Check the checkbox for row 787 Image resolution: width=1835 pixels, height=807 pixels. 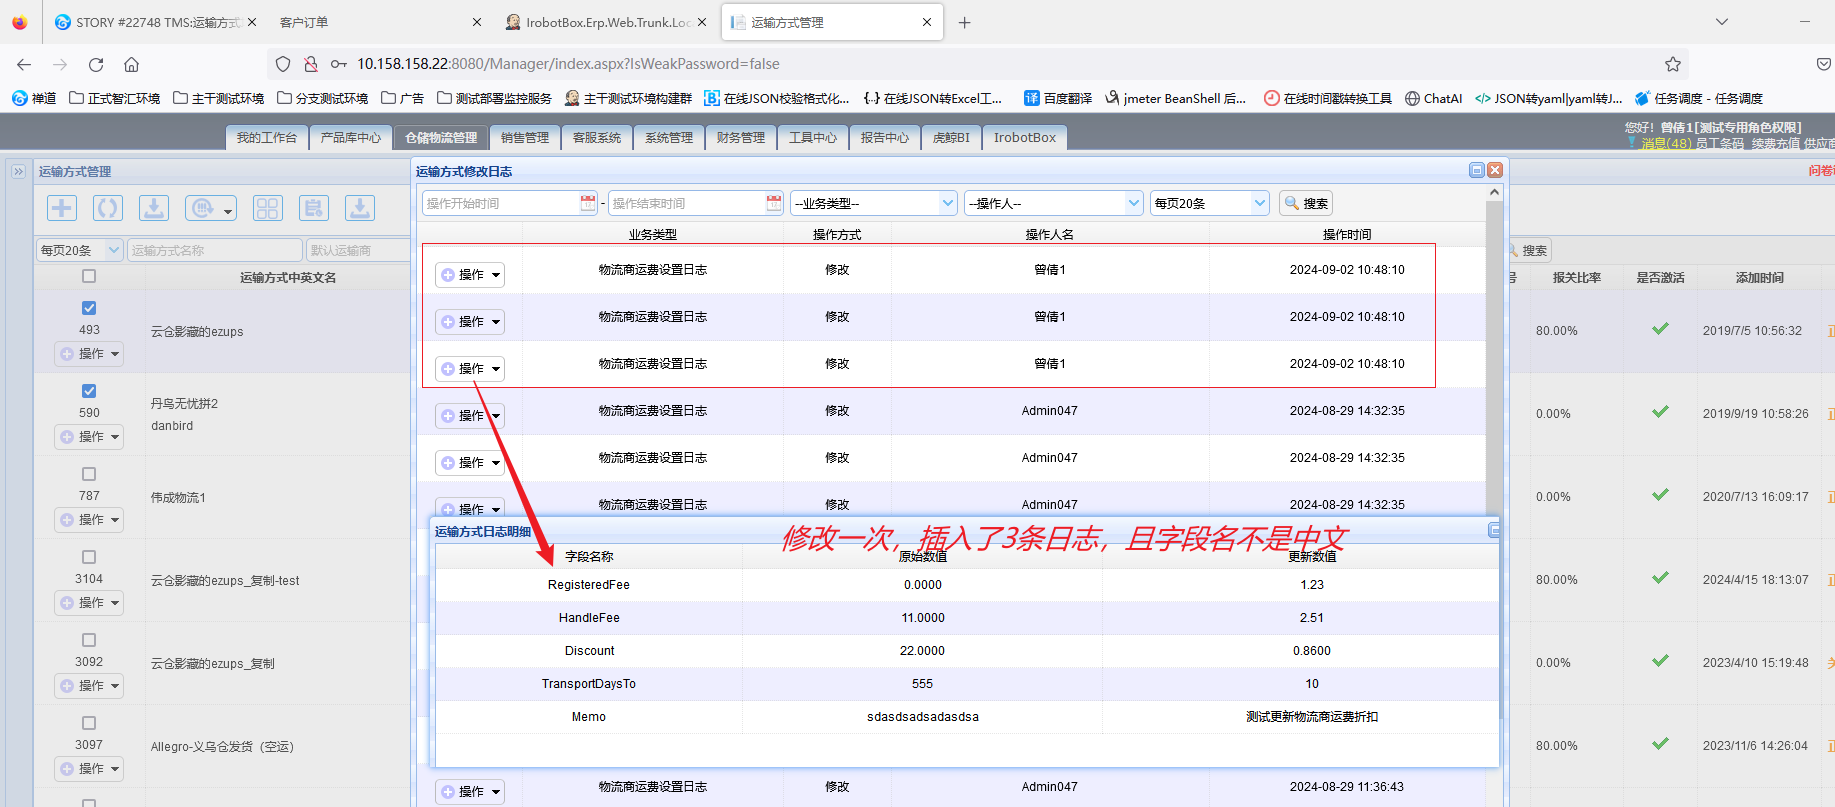pyautogui.click(x=89, y=474)
